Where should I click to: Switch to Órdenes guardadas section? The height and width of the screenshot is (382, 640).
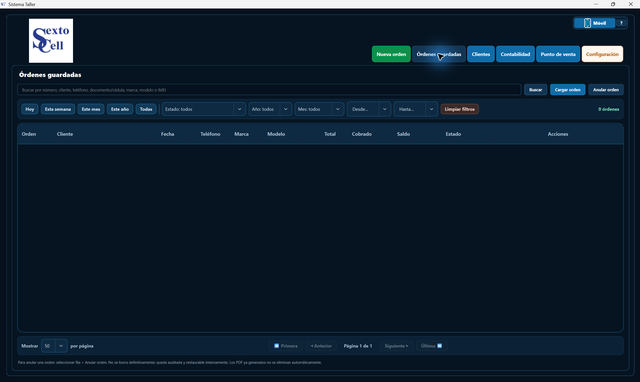click(x=439, y=54)
